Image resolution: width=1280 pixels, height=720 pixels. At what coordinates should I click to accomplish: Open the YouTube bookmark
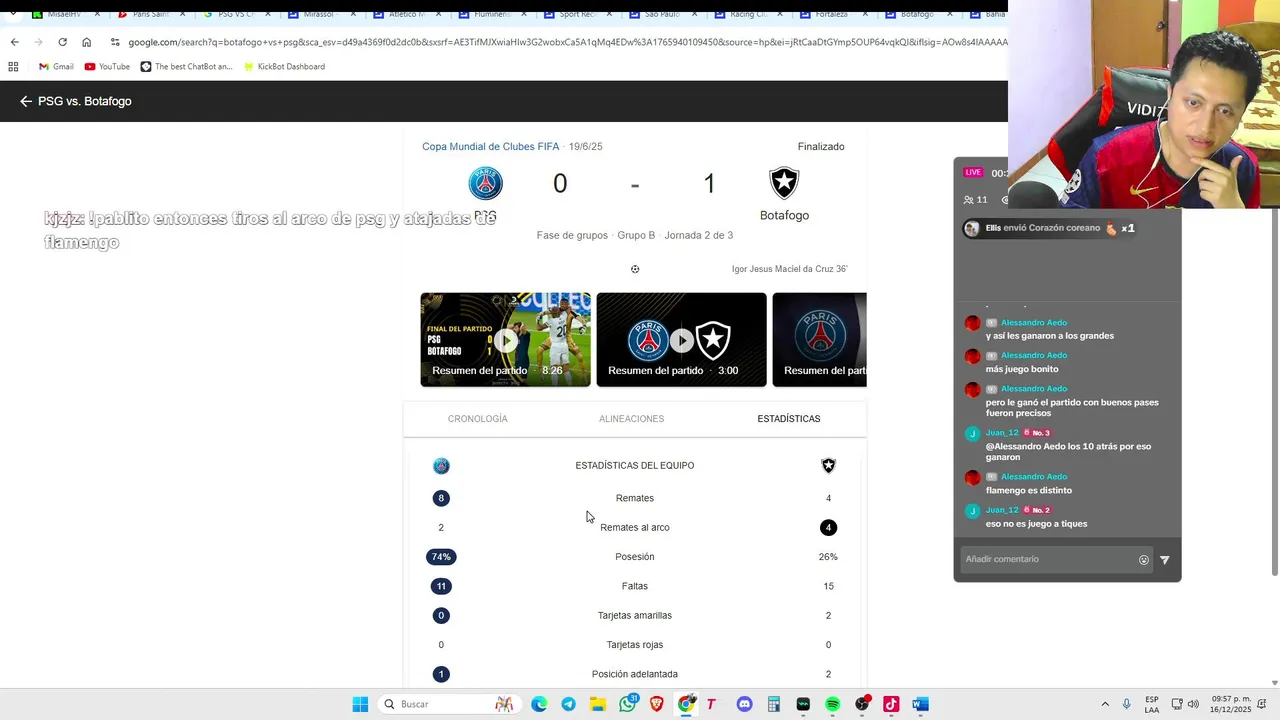coord(107,67)
